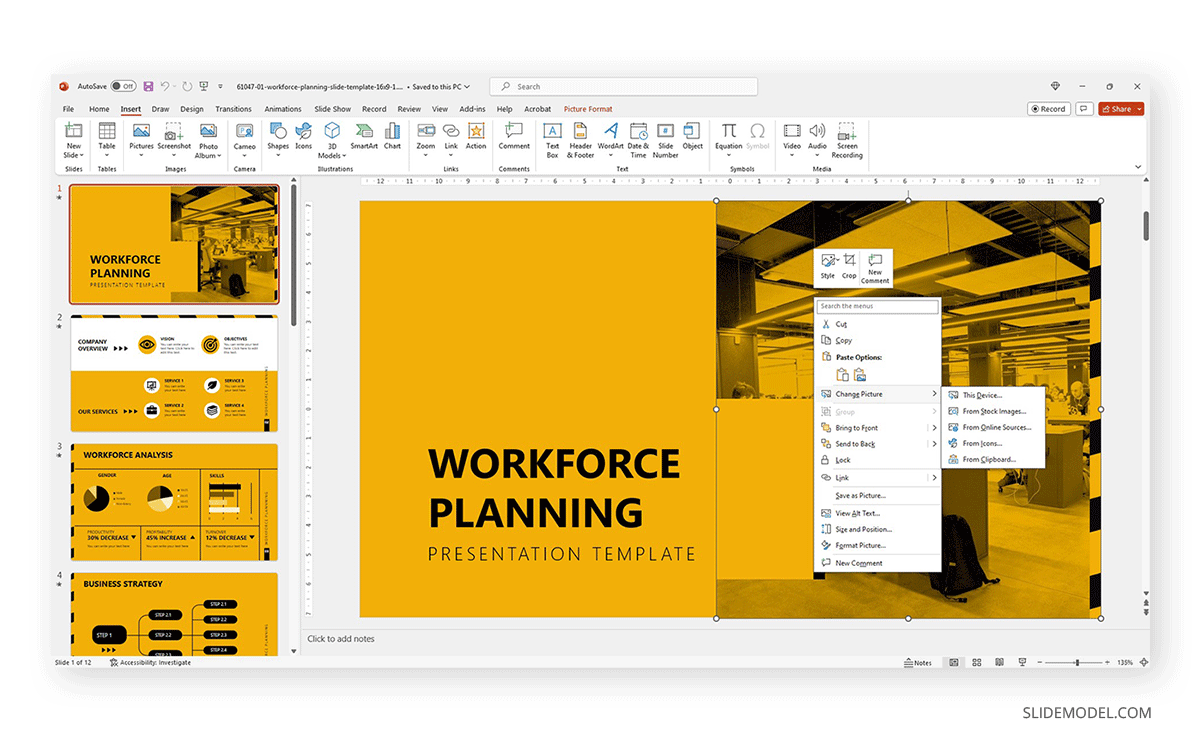The image size is (1200, 743).
Task: Select the Screenshot tool in Images group
Action: pos(174,135)
